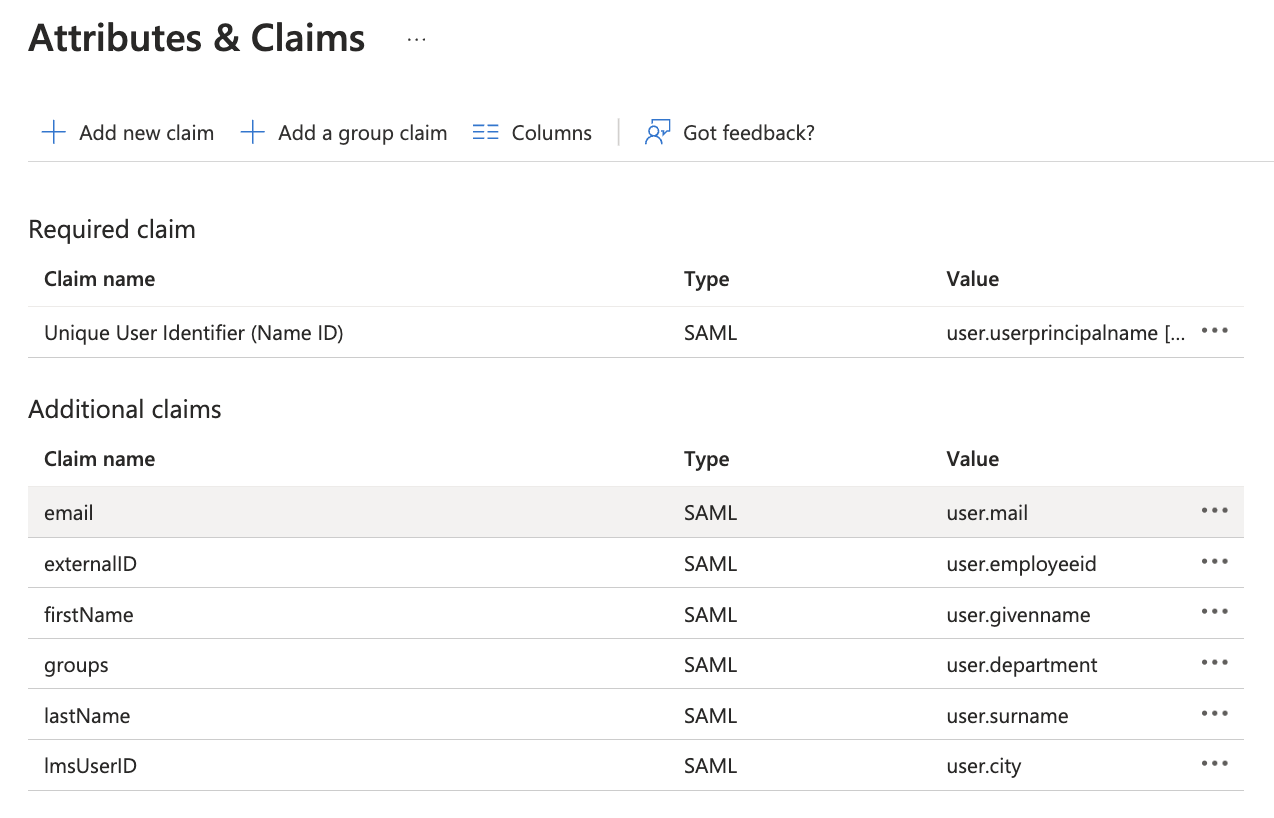The height and width of the screenshot is (818, 1274).
Task: Open the ellipsis menu for the email claim
Action: [1214, 511]
